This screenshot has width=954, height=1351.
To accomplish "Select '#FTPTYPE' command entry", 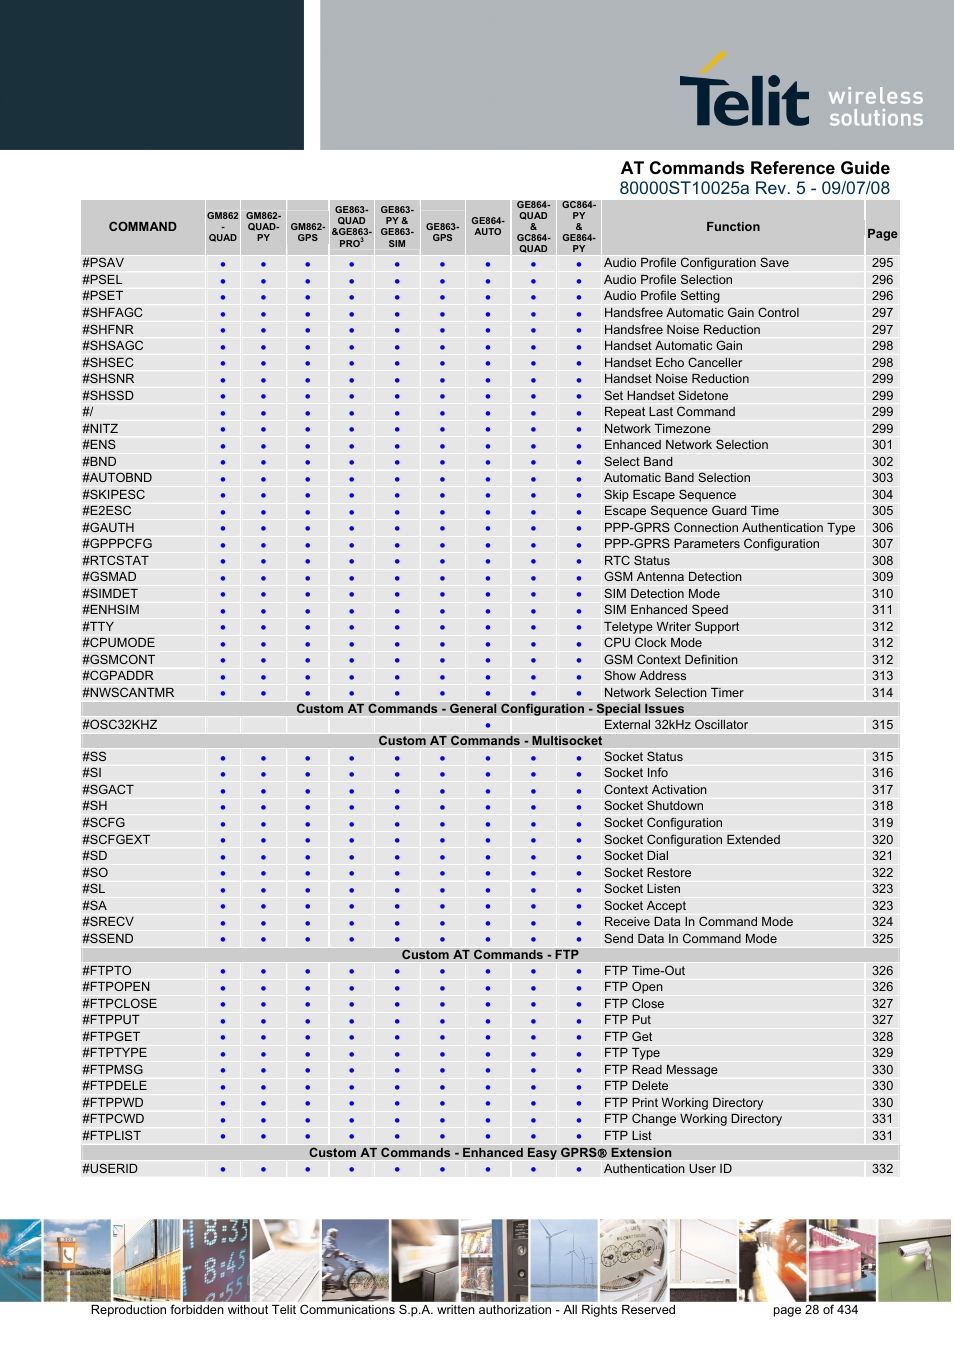I will tap(115, 1053).
